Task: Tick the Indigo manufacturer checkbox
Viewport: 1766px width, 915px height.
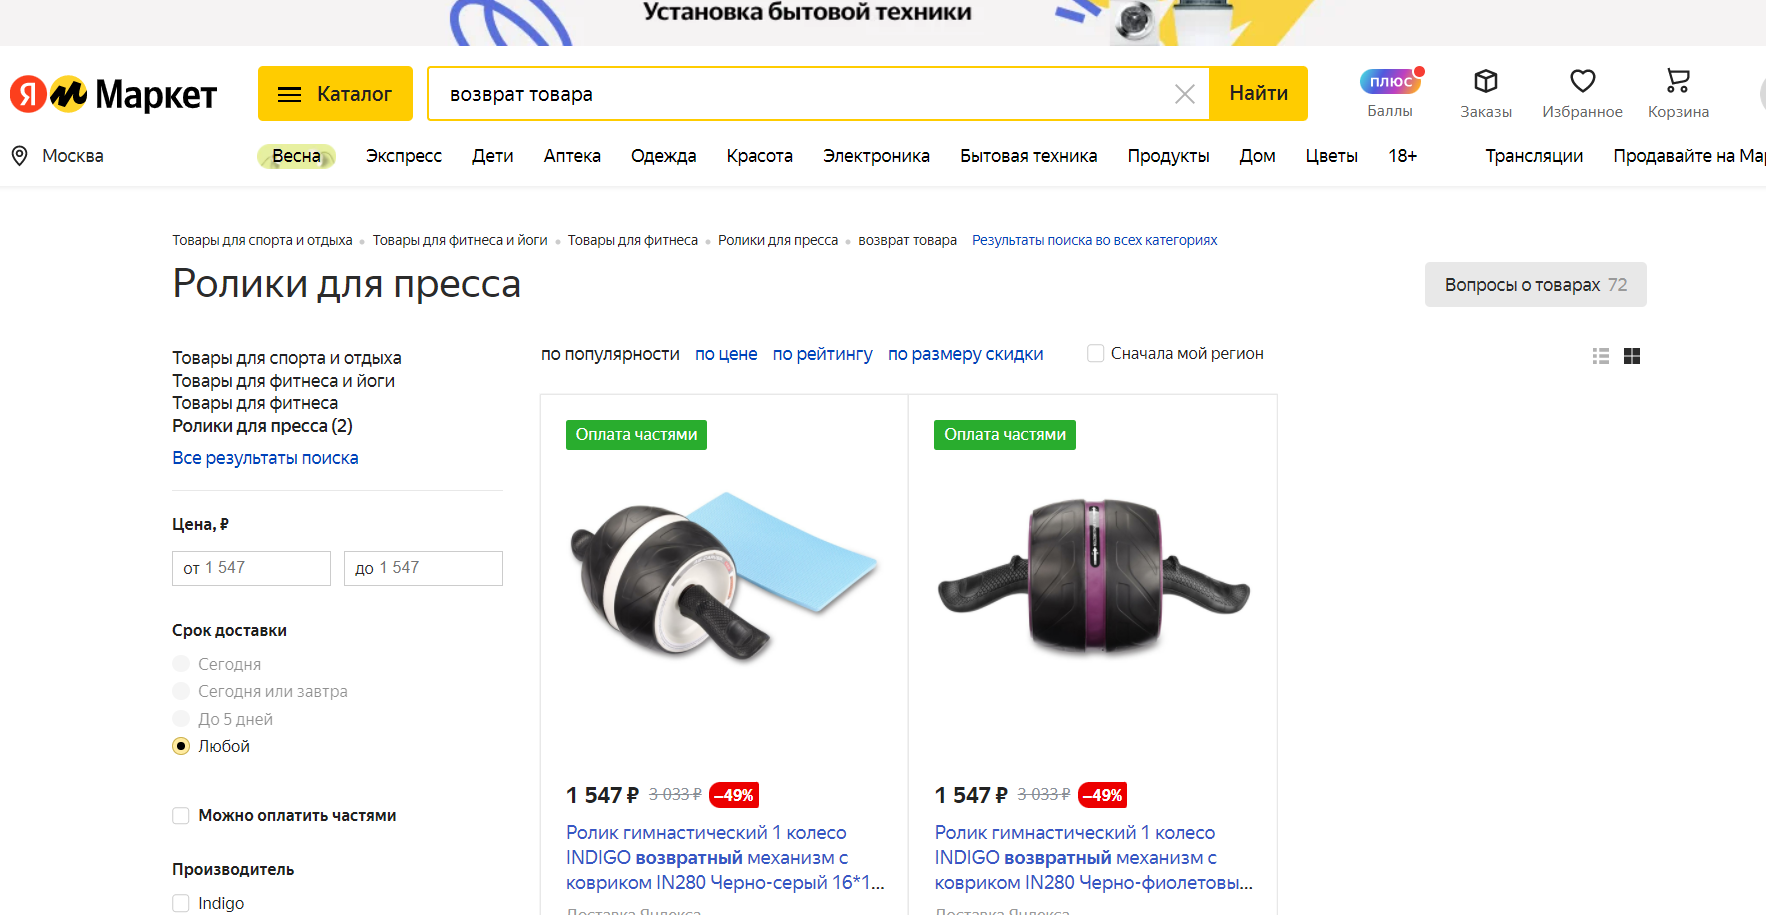Action: (181, 903)
